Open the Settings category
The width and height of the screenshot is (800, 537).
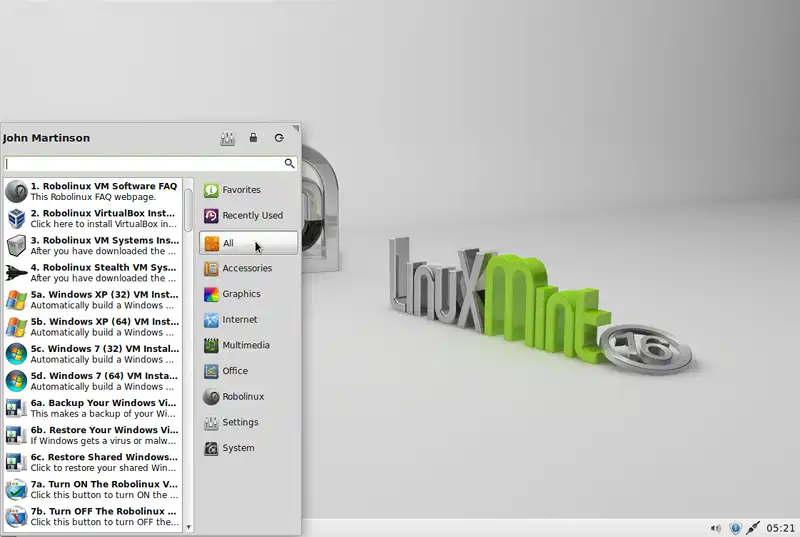pyautogui.click(x=248, y=422)
